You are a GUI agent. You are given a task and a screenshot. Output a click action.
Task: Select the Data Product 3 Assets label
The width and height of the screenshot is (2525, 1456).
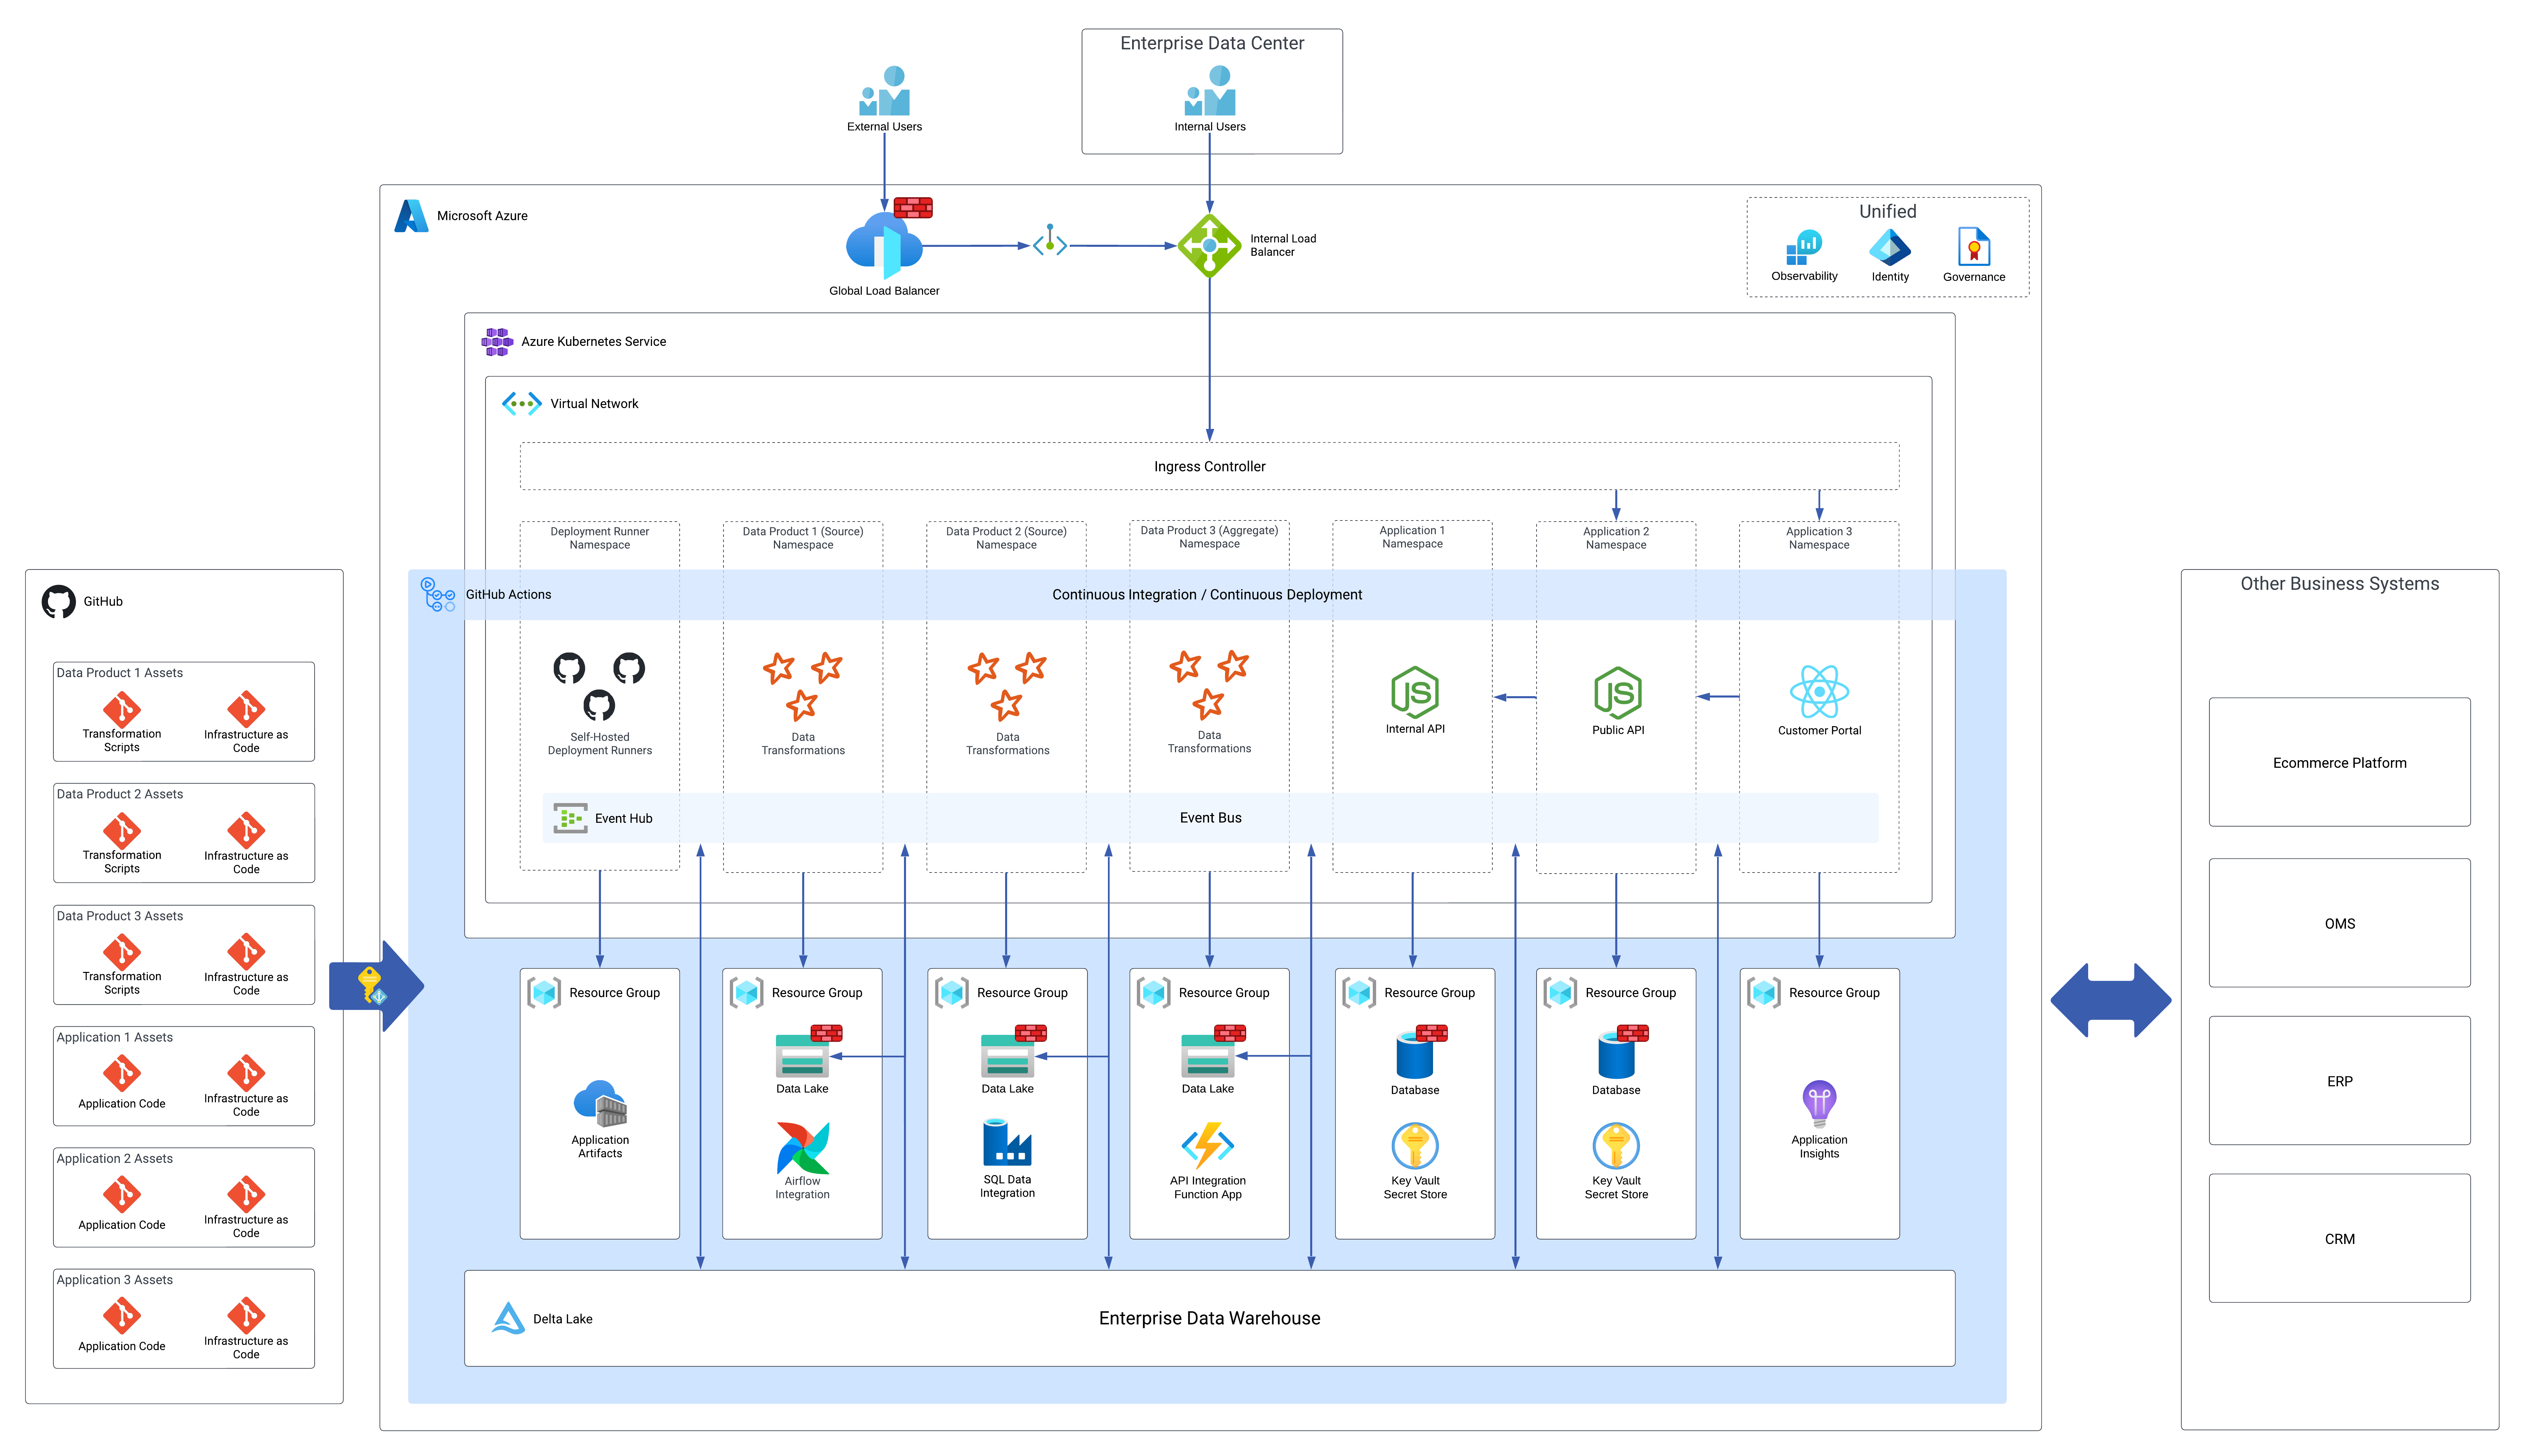(x=120, y=916)
